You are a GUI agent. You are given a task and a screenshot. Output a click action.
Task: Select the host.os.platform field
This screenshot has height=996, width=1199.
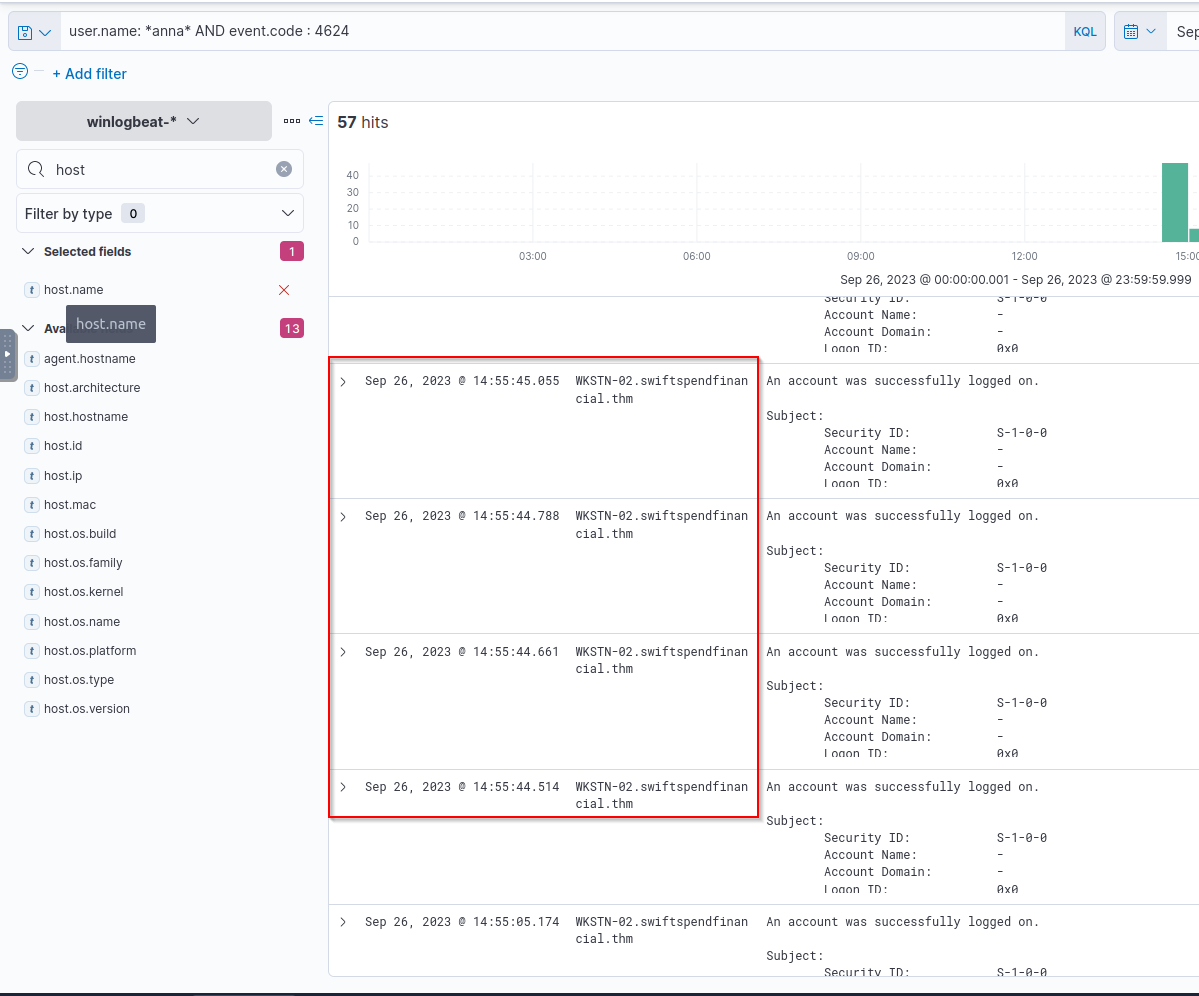pyautogui.click(x=90, y=651)
